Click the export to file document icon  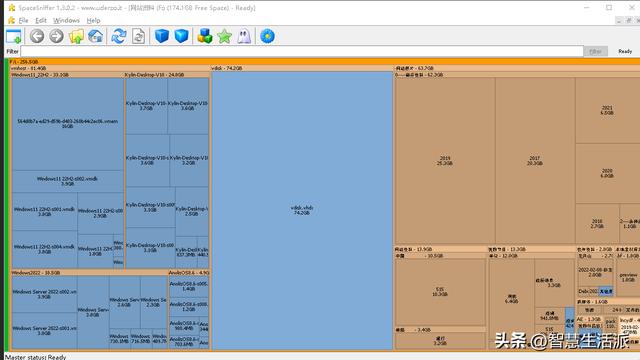point(138,36)
